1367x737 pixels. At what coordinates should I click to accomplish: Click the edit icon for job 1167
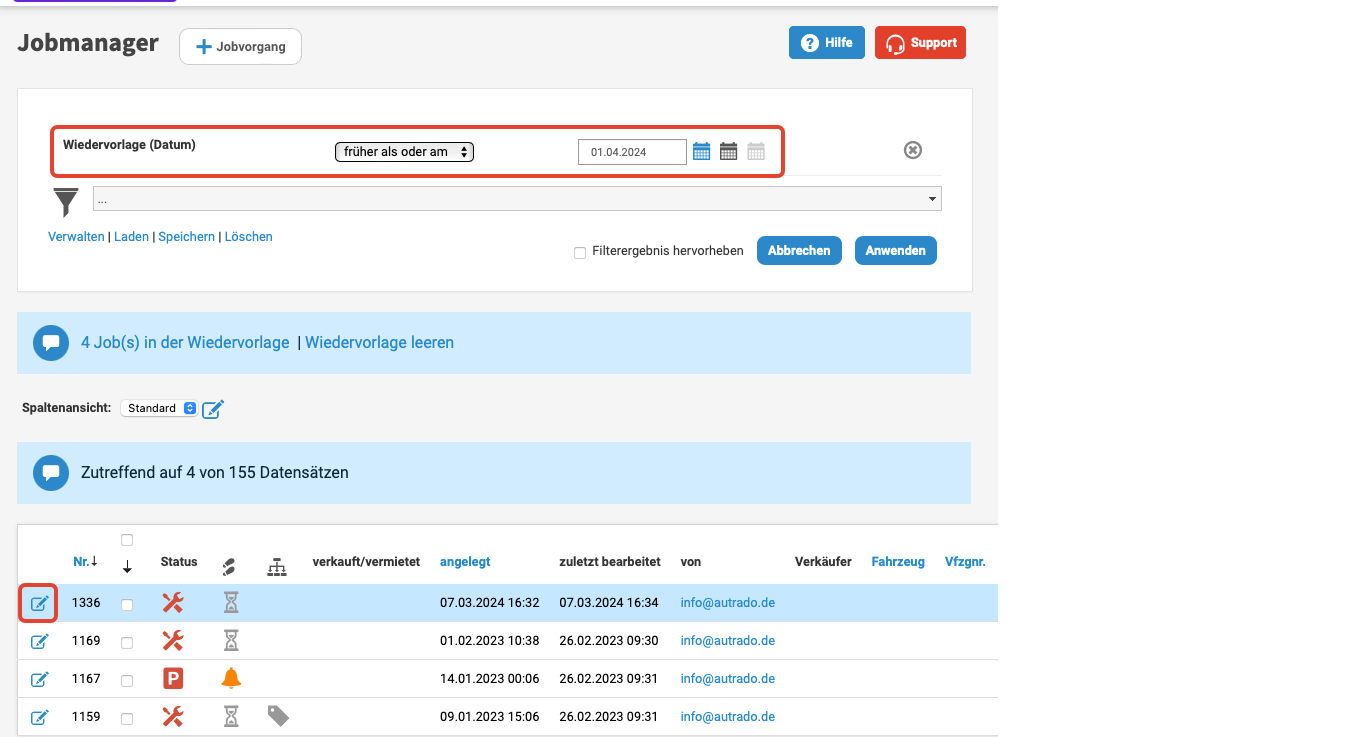[39, 679]
